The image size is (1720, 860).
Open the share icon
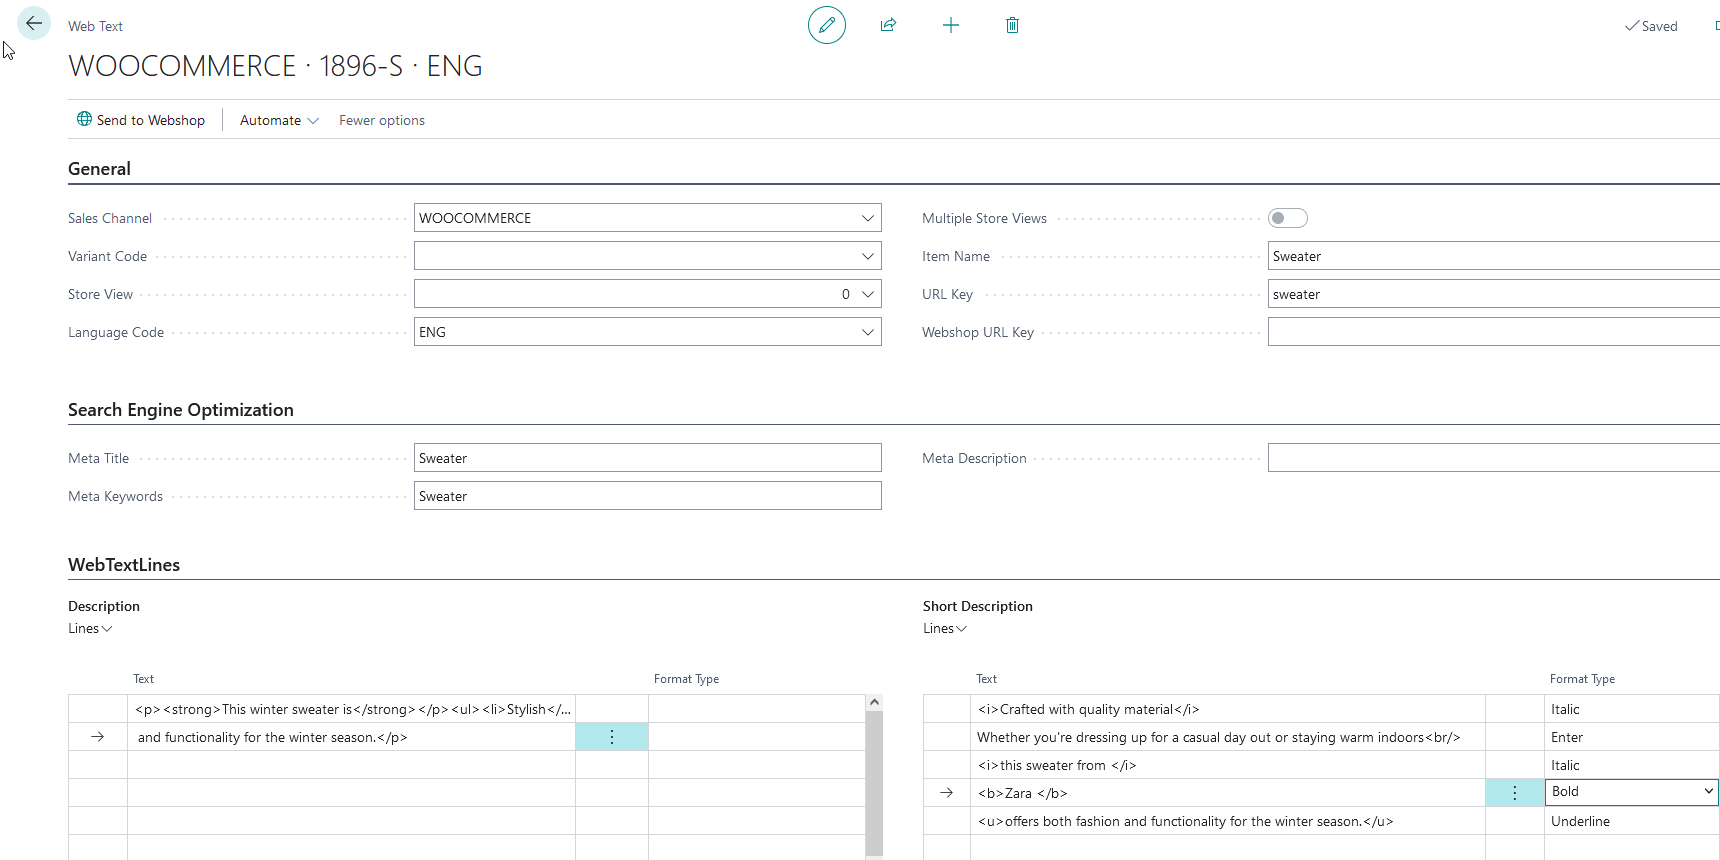pos(888,25)
